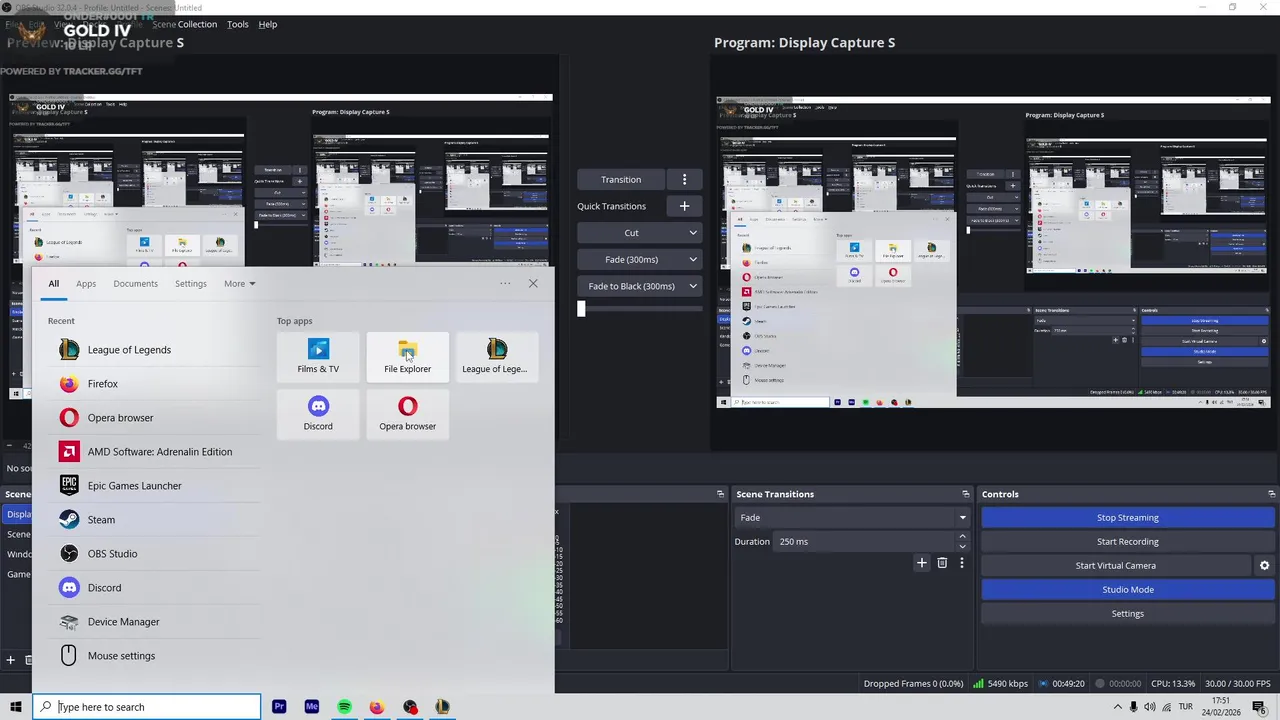
Task: Stop Streaming in Controls panel
Action: pos(1127,518)
